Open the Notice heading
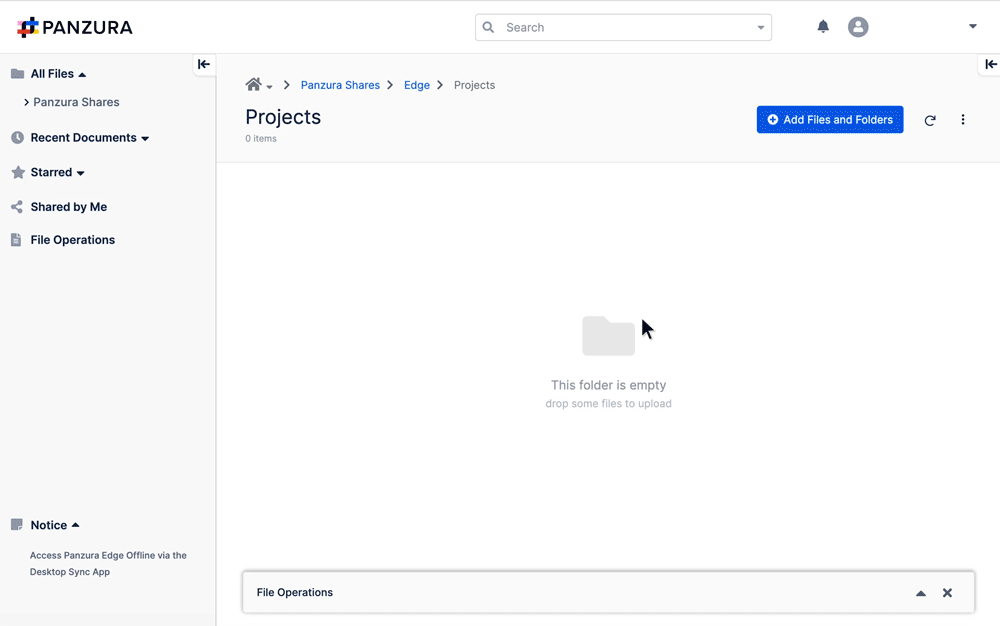The image size is (1000, 626). pyautogui.click(x=48, y=525)
